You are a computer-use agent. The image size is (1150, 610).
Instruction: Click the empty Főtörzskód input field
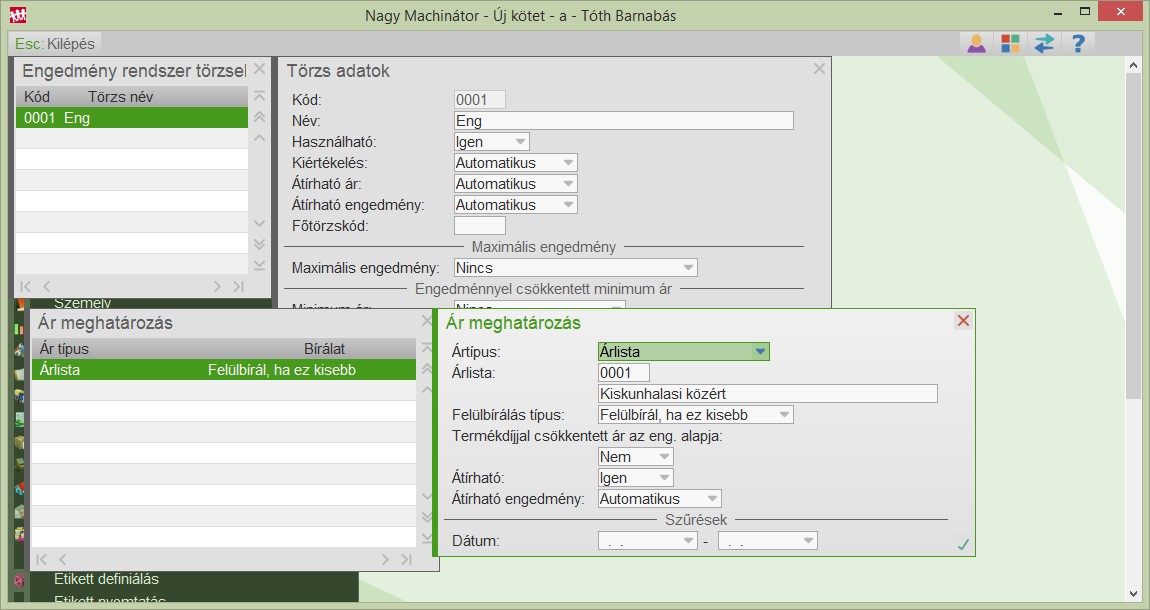coord(480,226)
